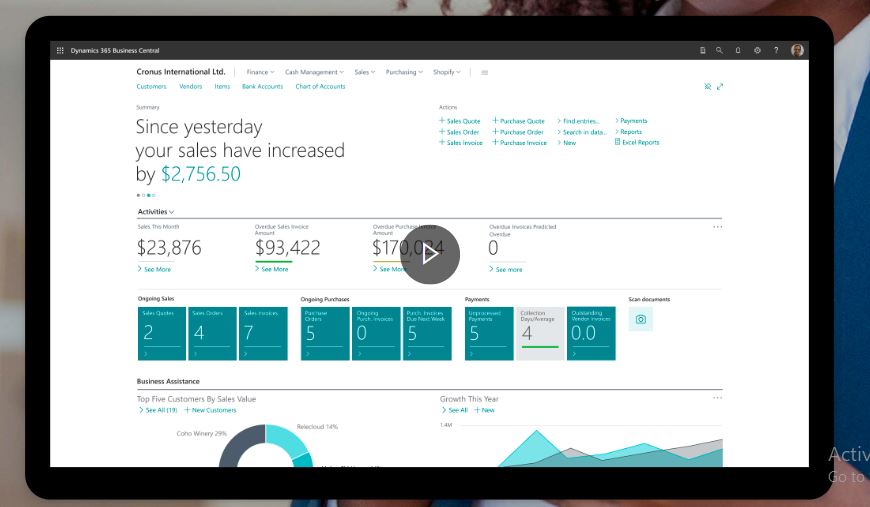Click the help question mark icon
The width and height of the screenshot is (870, 507).
776,50
